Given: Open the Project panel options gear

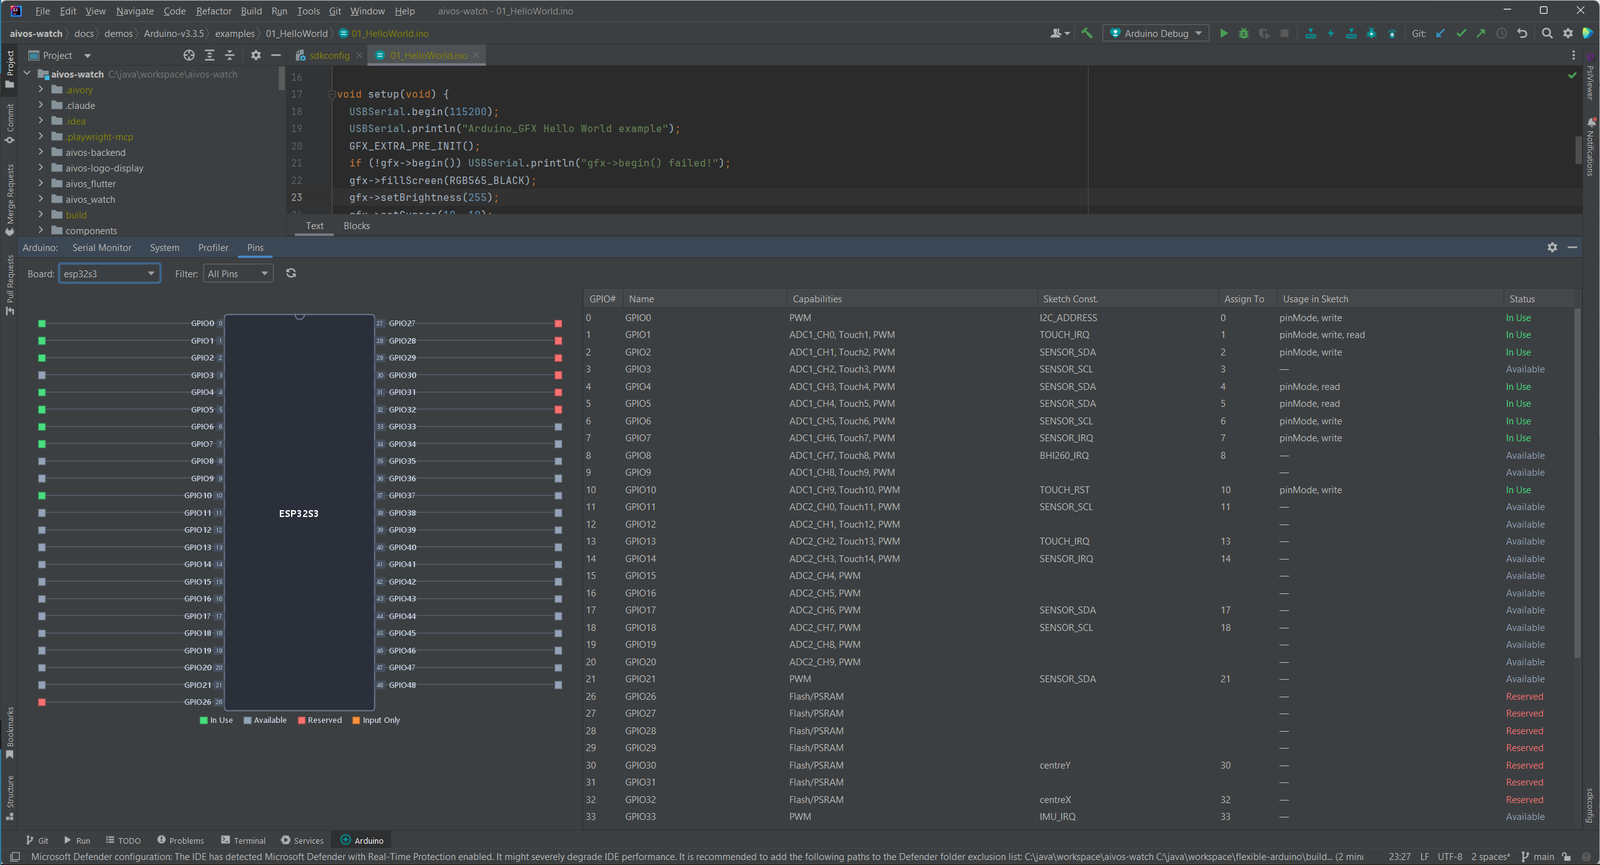Looking at the screenshot, I should (256, 55).
